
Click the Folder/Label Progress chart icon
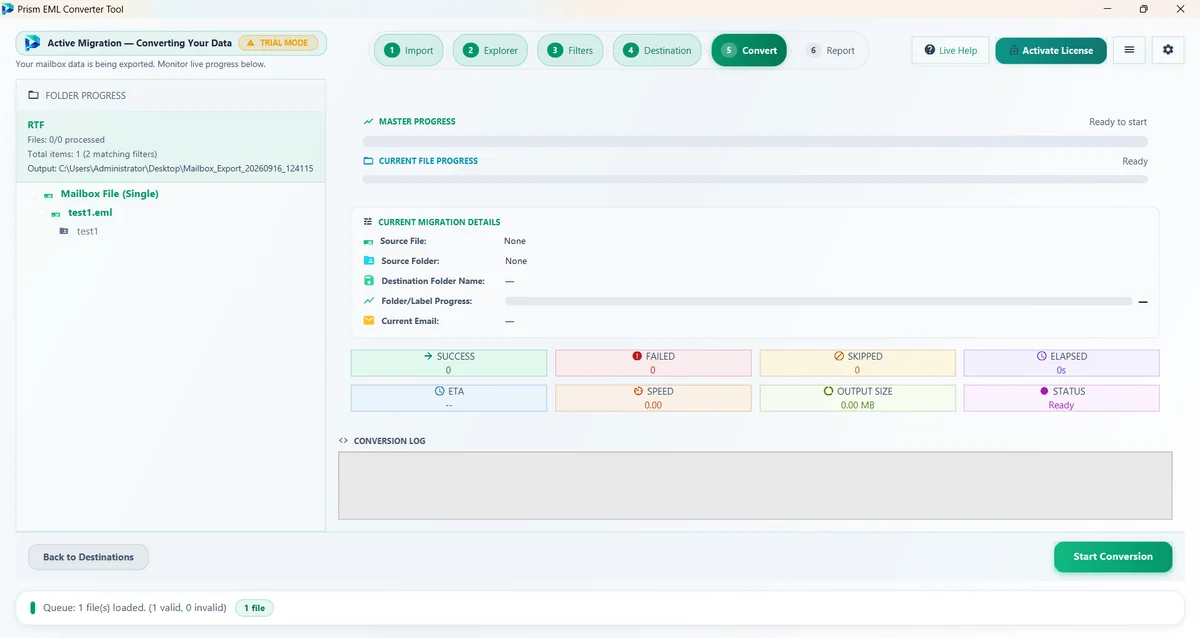coord(368,301)
